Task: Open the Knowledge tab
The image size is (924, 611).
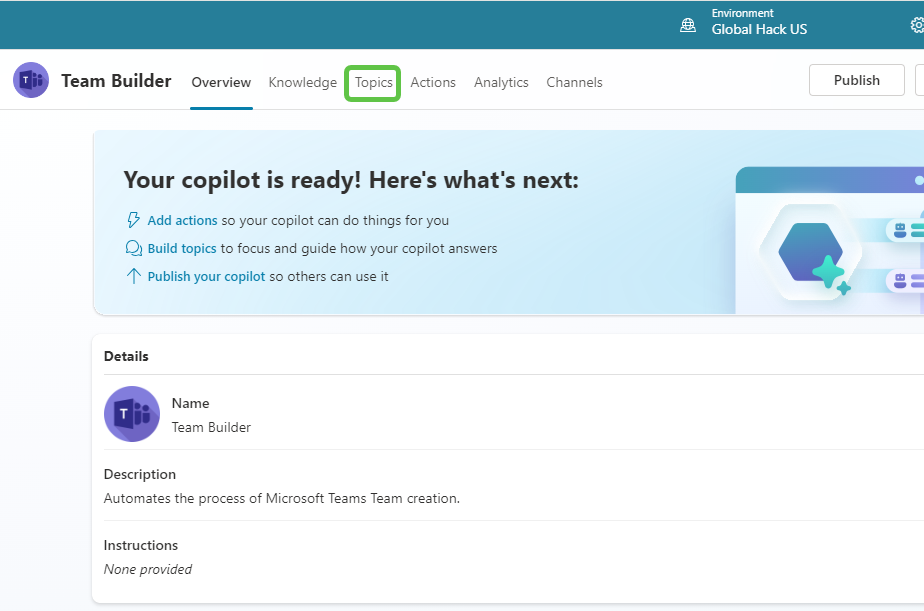Action: pyautogui.click(x=302, y=82)
